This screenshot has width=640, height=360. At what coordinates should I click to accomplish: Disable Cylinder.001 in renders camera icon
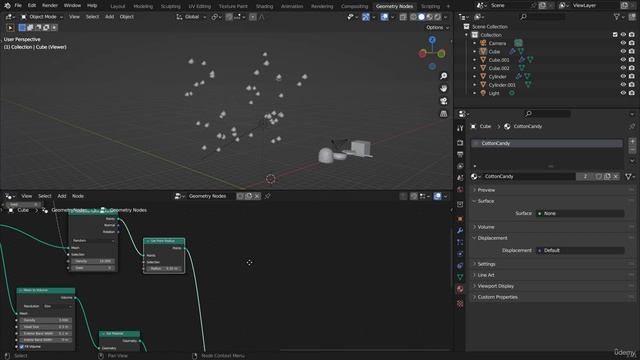632,85
